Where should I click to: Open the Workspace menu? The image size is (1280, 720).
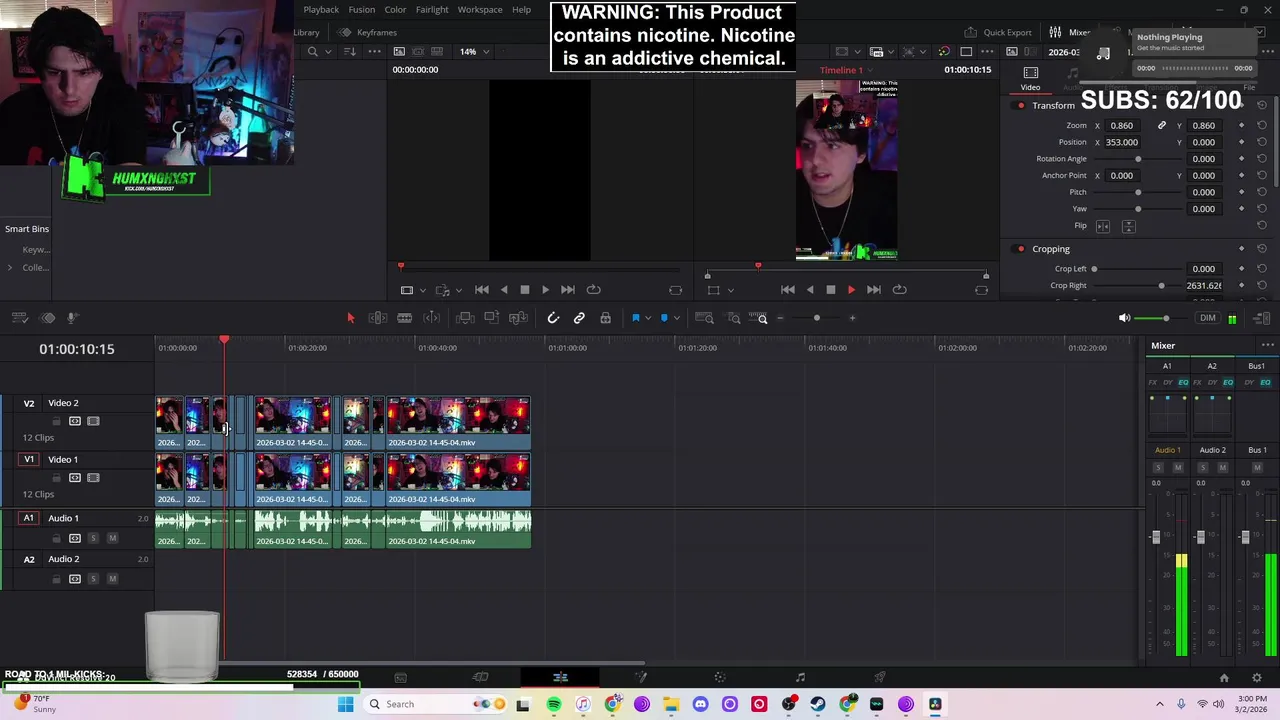[480, 9]
